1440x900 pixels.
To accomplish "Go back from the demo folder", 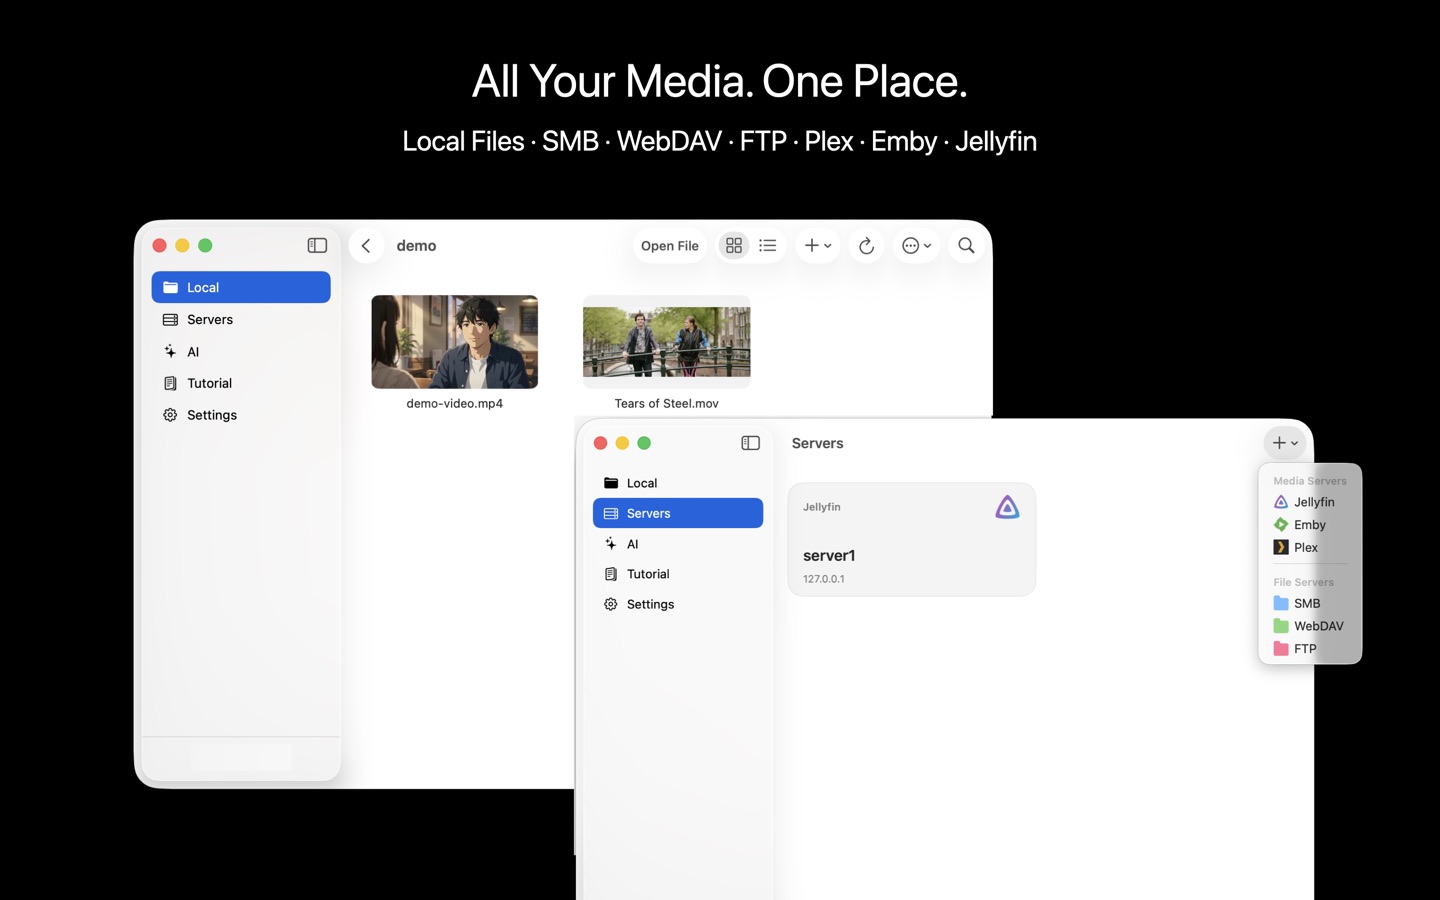I will pyautogui.click(x=366, y=245).
